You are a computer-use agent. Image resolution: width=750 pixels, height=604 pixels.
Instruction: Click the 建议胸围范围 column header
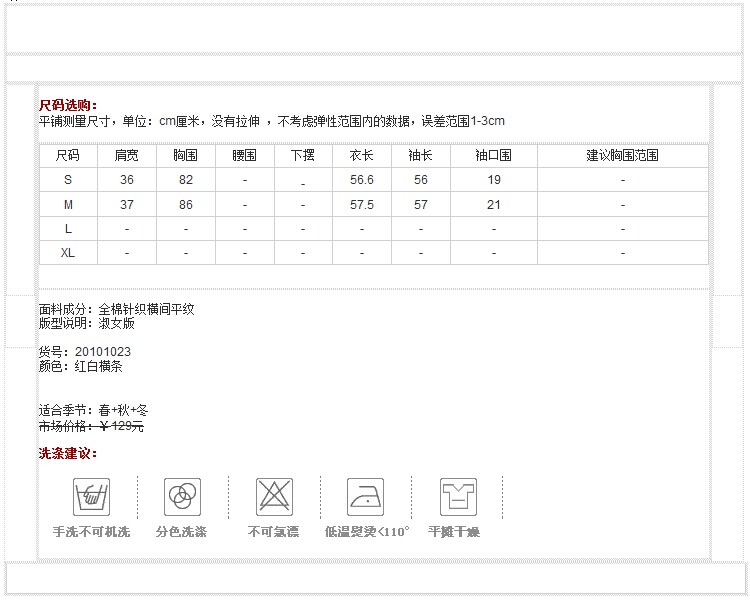pyautogui.click(x=623, y=155)
